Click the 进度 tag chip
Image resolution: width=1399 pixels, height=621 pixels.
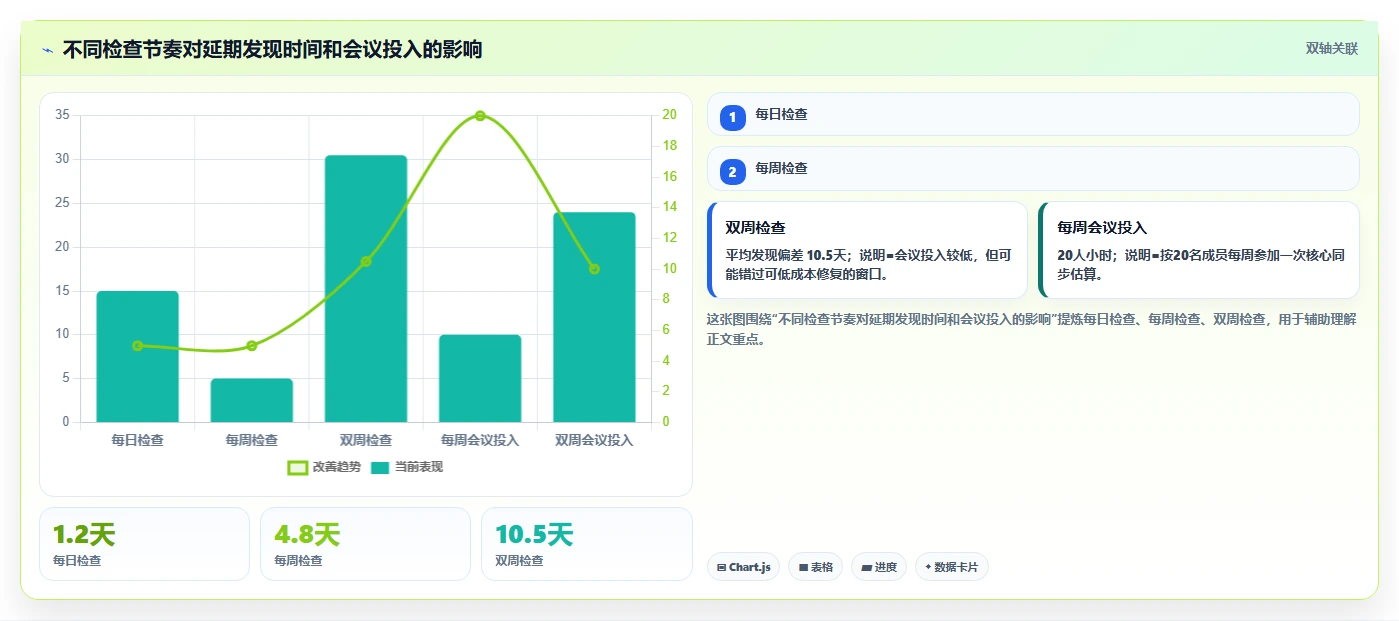pos(879,567)
